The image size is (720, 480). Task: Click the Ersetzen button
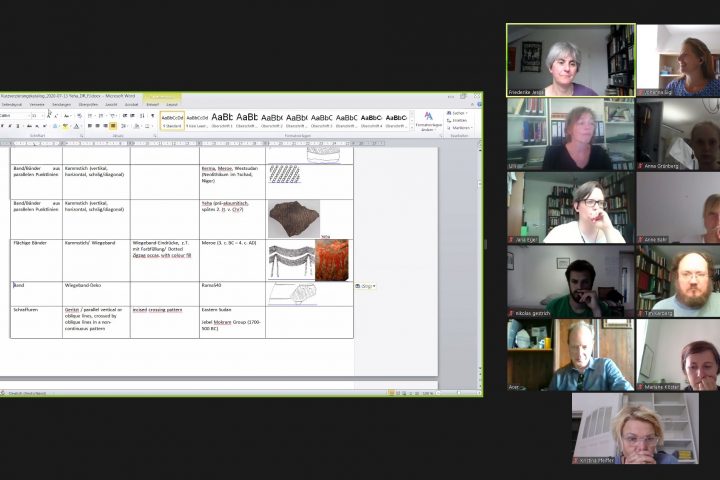coord(456,120)
